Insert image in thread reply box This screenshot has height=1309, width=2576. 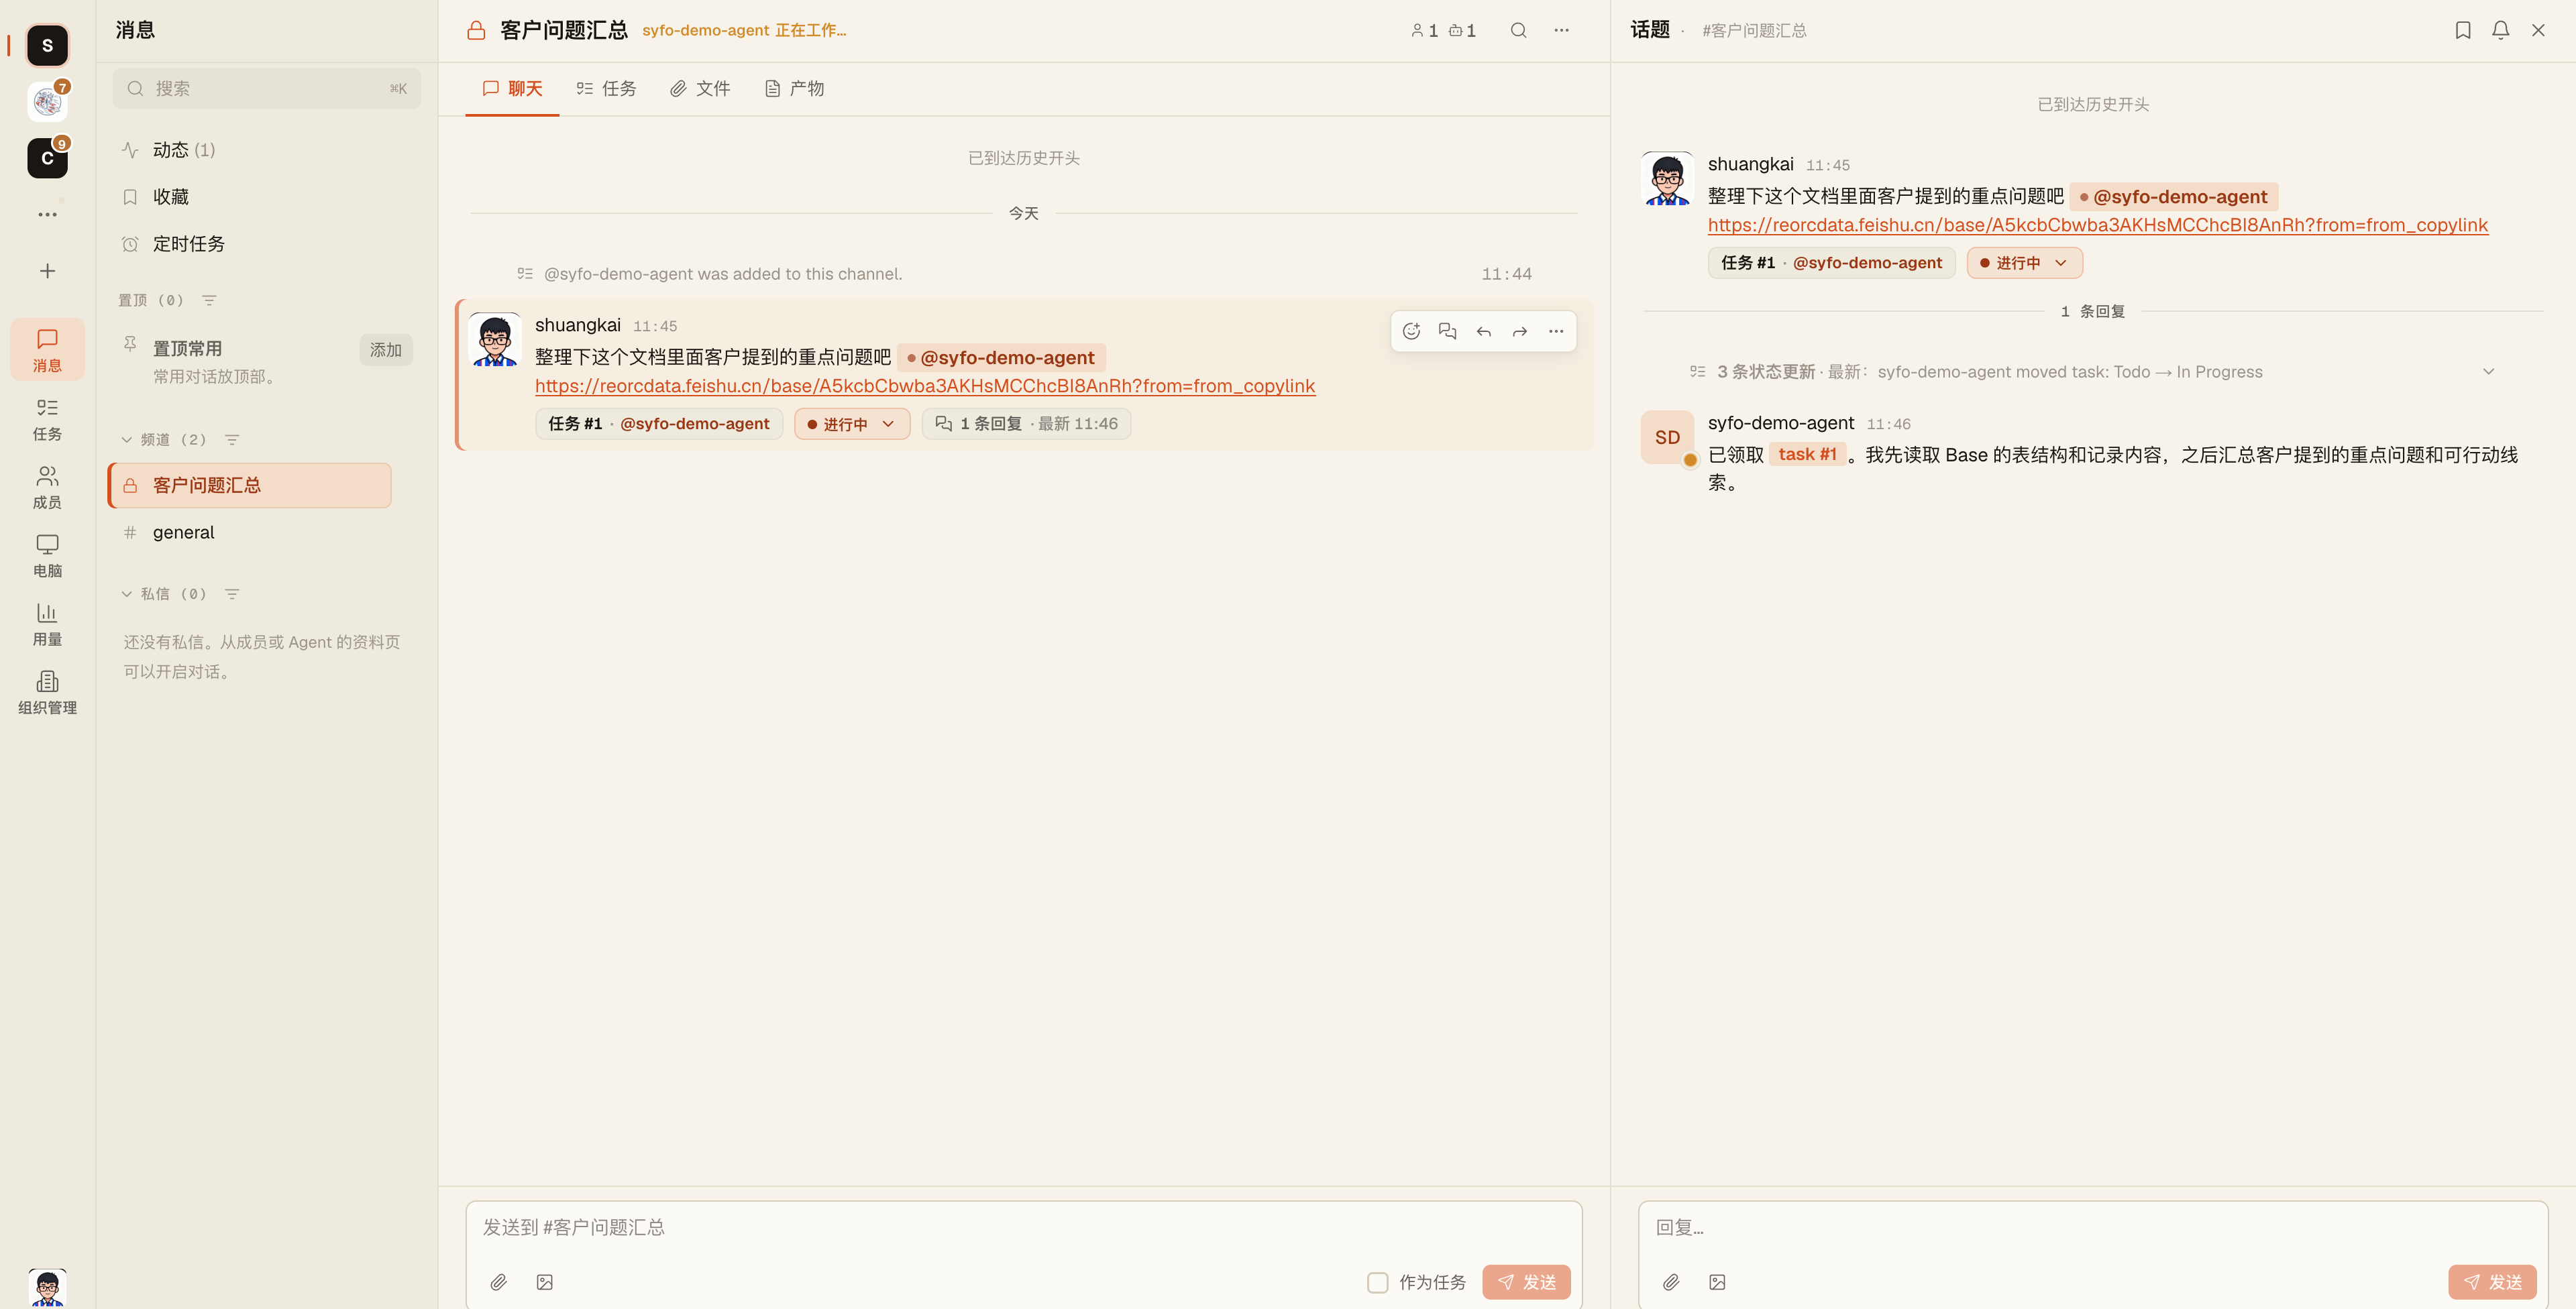1717,1282
